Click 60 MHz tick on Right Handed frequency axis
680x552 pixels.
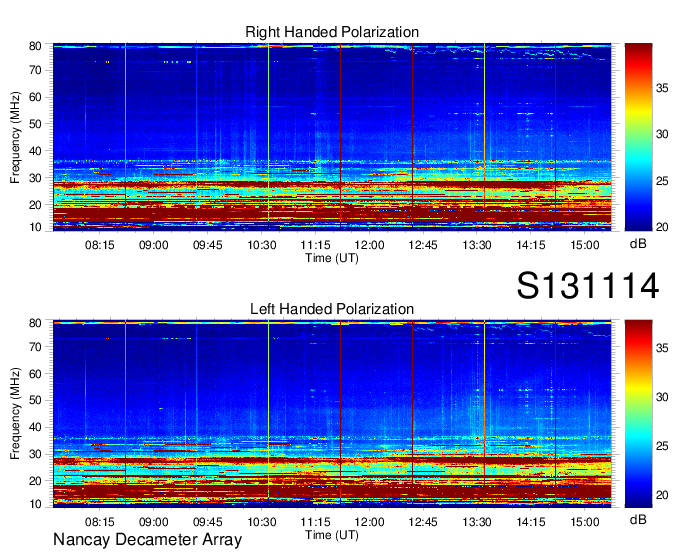coord(35,97)
